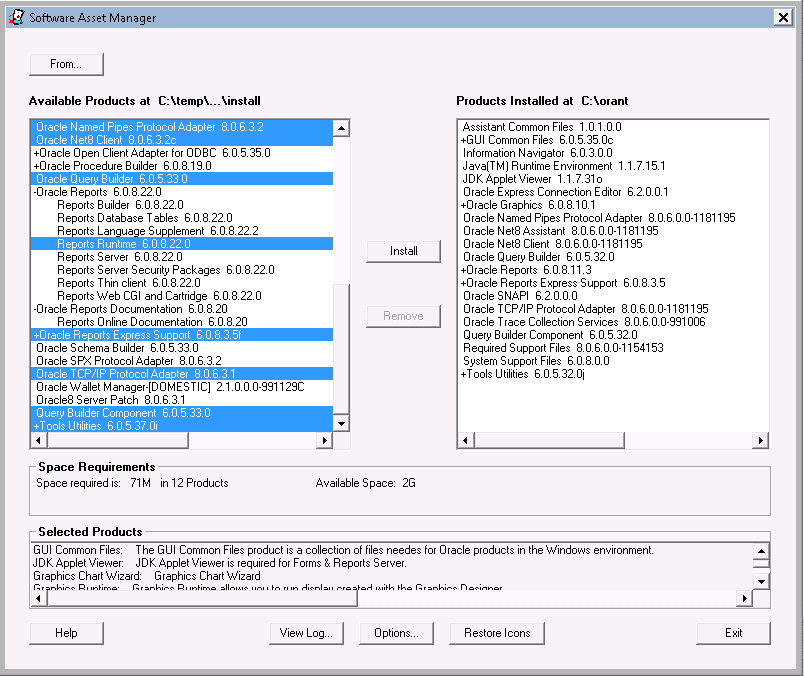Select Query Builder Component 6.0.5.33.0
The width and height of the screenshot is (804, 676).
[182, 413]
